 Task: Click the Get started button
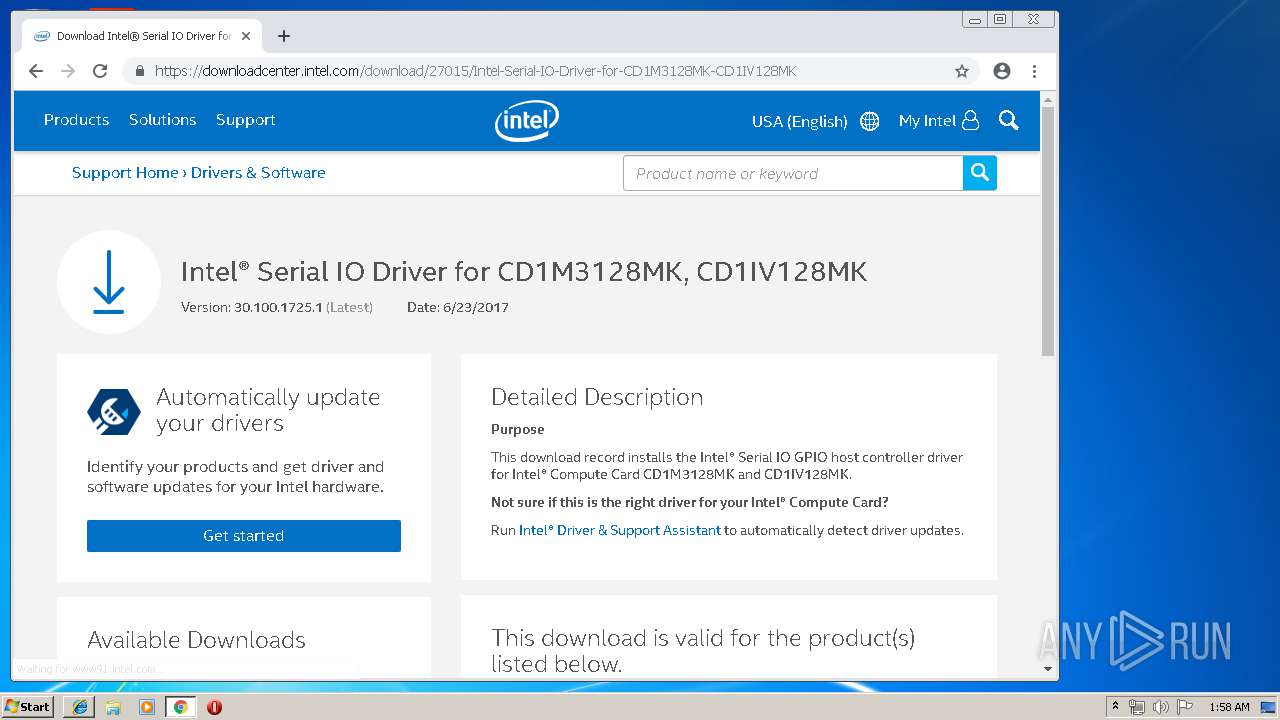point(244,536)
